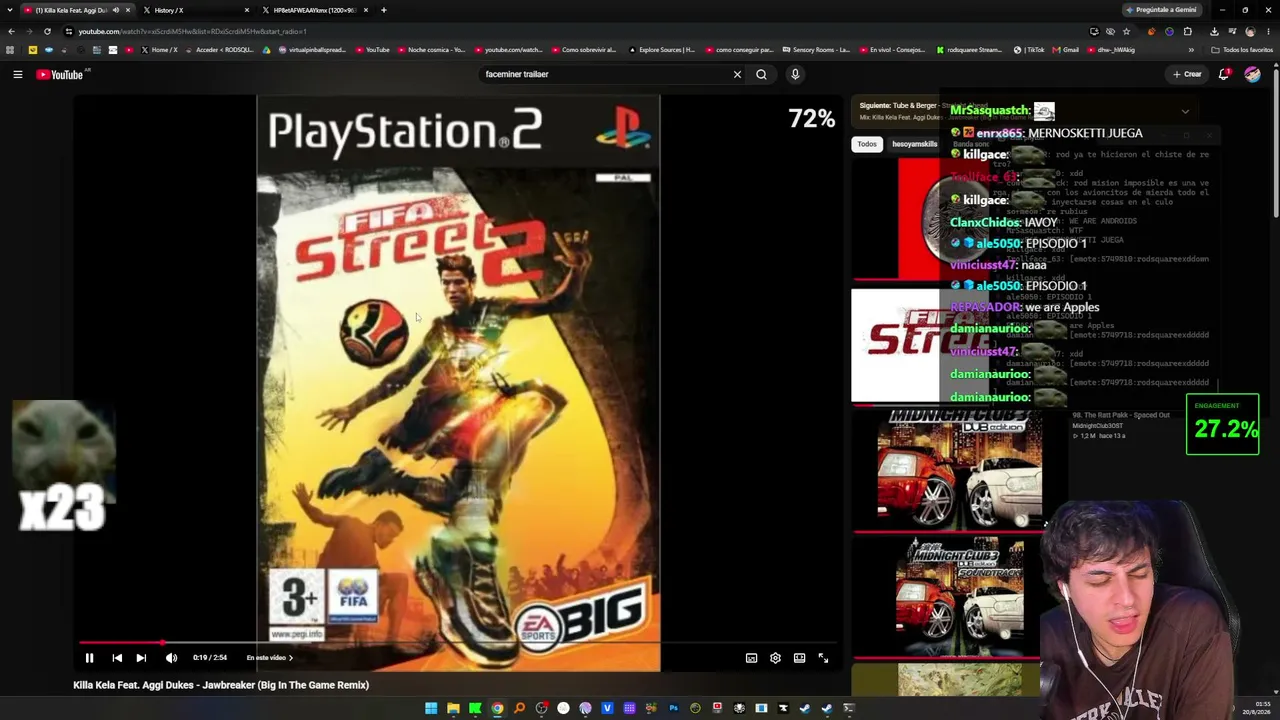This screenshot has width=1280, height=720.
Task: Open 'Todos los favoritos' folder
Action: tap(1242, 50)
